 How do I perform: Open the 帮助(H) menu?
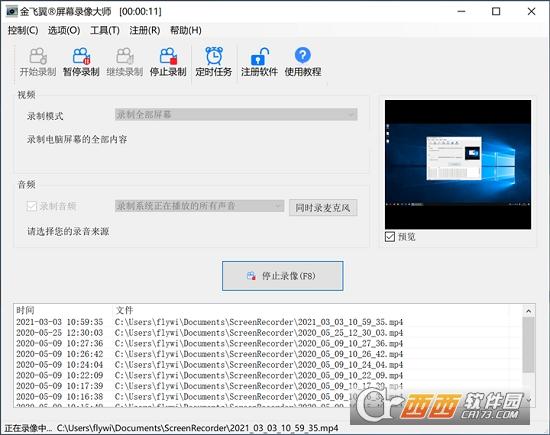tap(186, 31)
